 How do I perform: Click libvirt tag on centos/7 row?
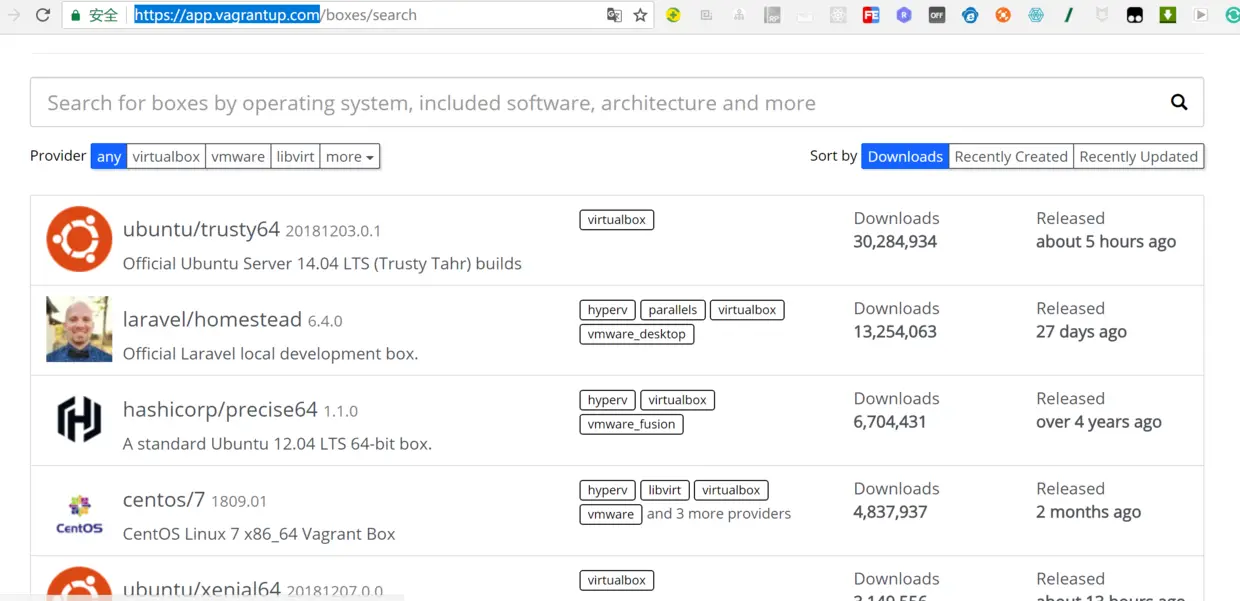[665, 490]
